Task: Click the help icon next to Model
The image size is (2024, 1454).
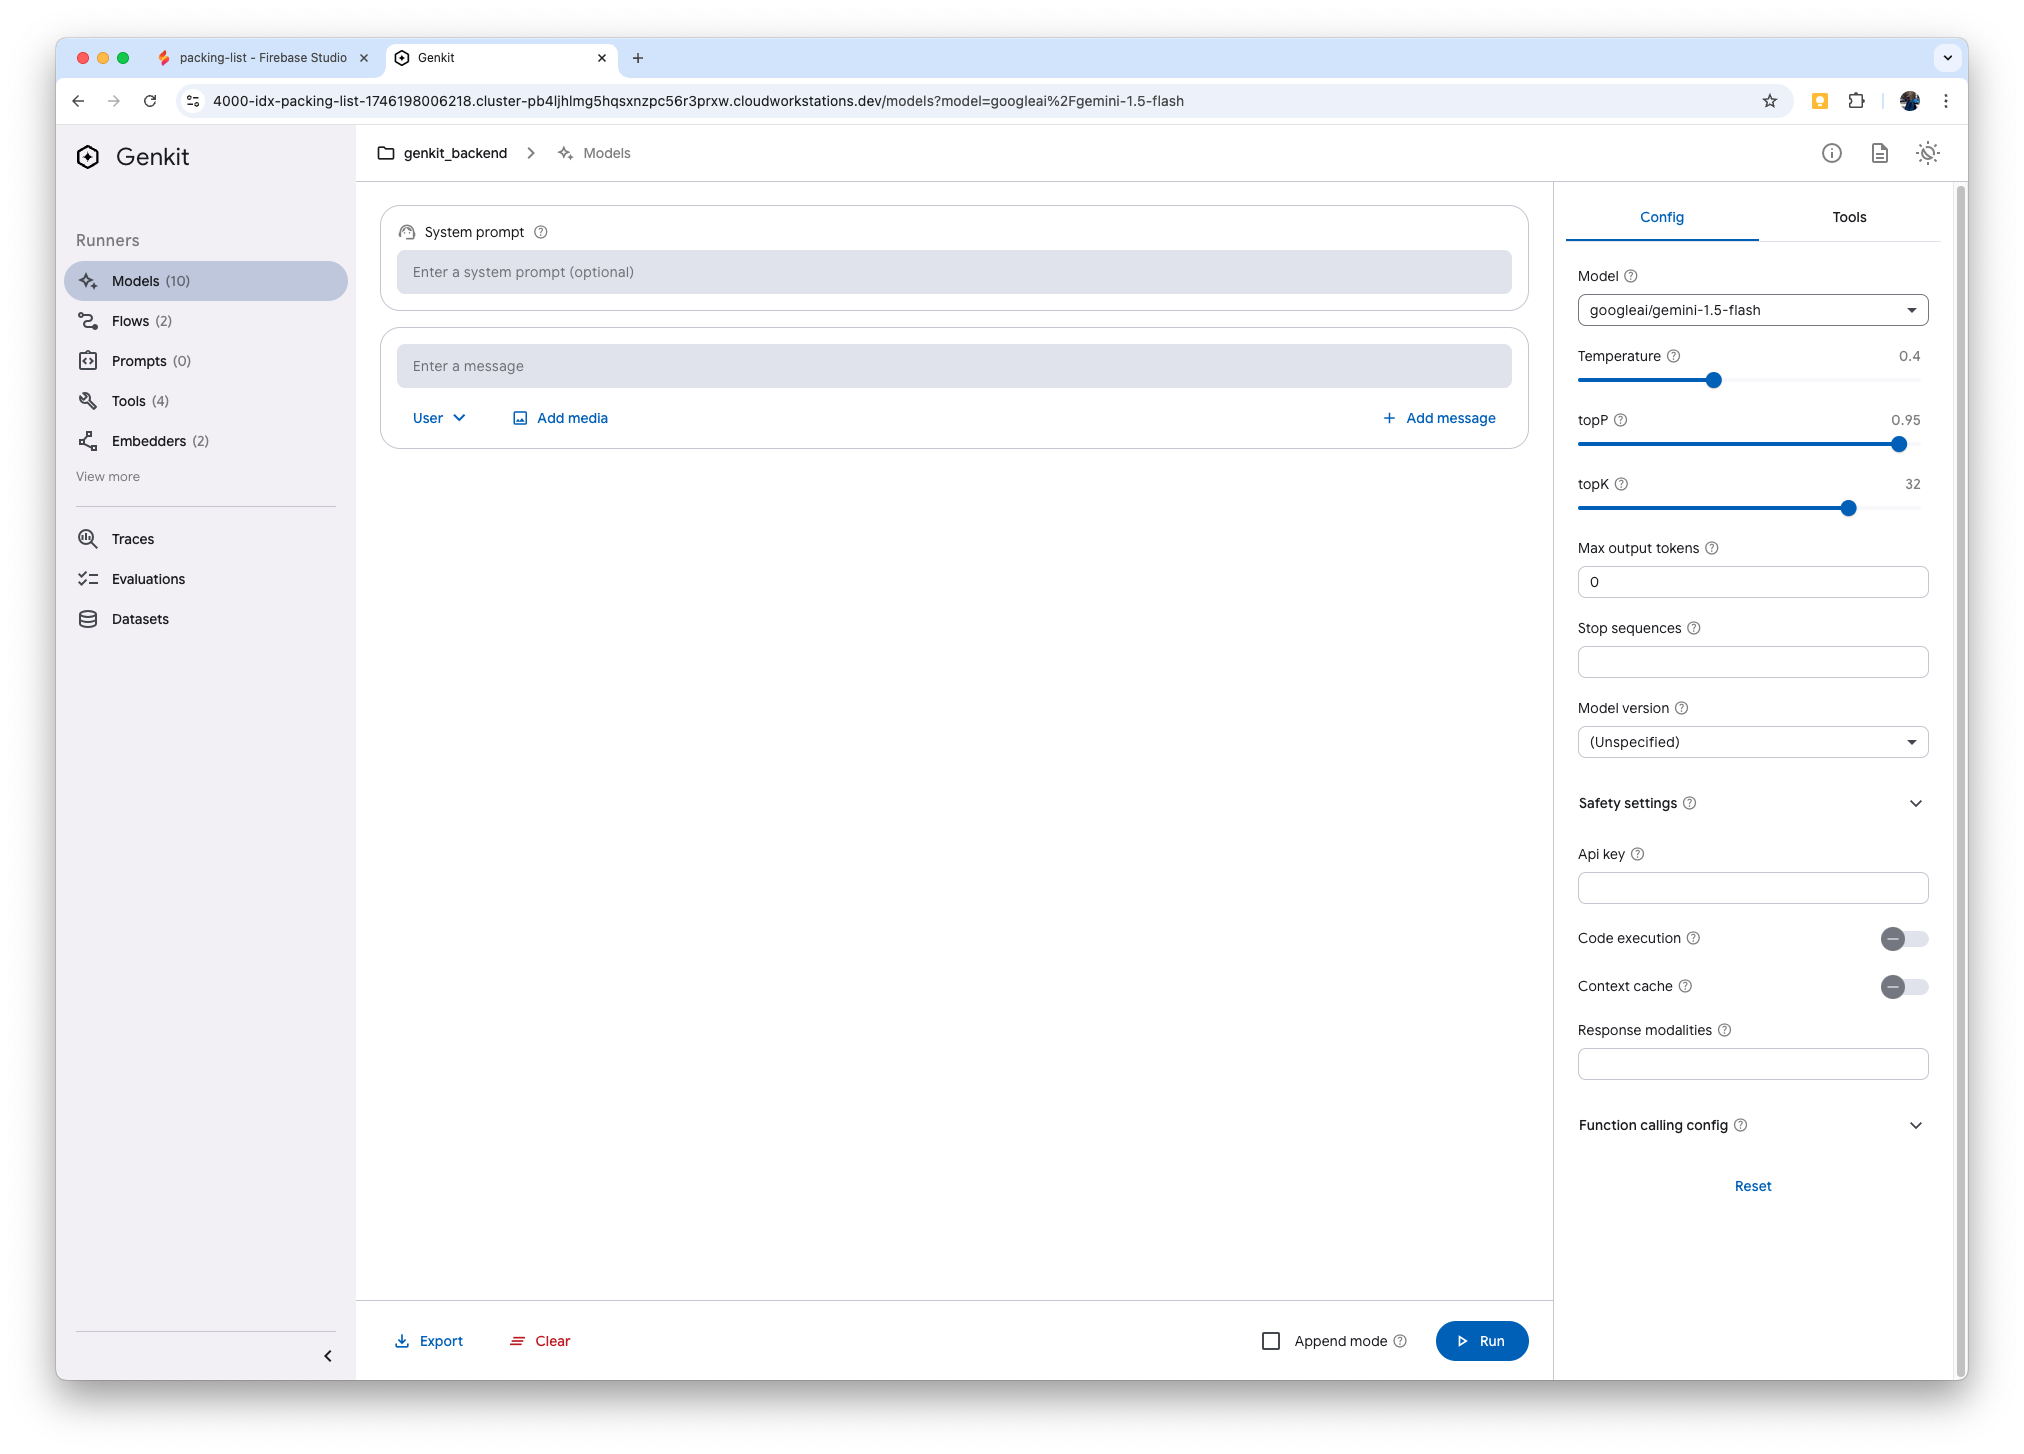Action: click(x=1630, y=276)
